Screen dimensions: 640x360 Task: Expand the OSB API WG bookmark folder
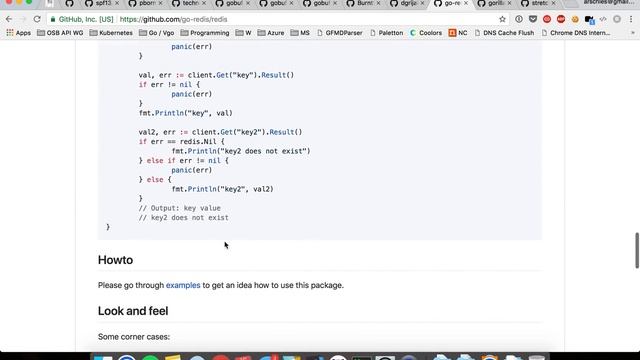[60, 33]
